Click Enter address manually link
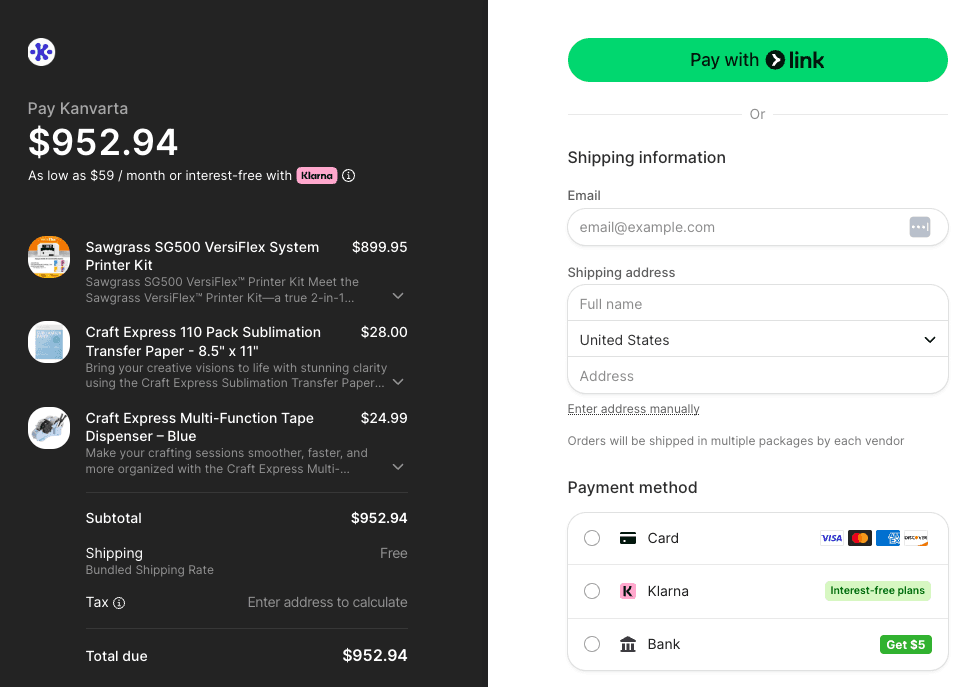The image size is (967, 687). click(633, 409)
